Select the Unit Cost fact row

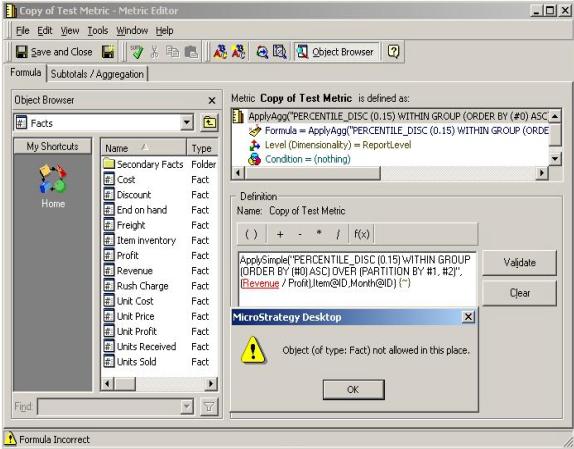tap(160, 301)
